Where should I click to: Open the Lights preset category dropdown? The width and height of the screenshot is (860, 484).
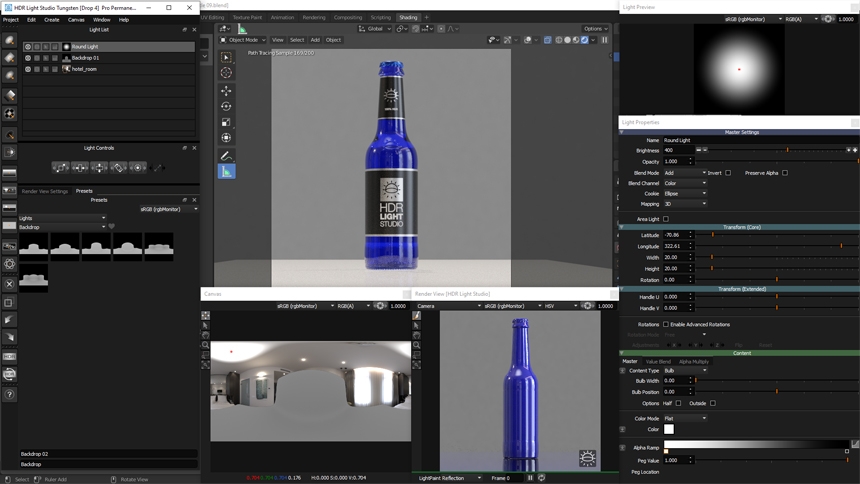(62, 218)
